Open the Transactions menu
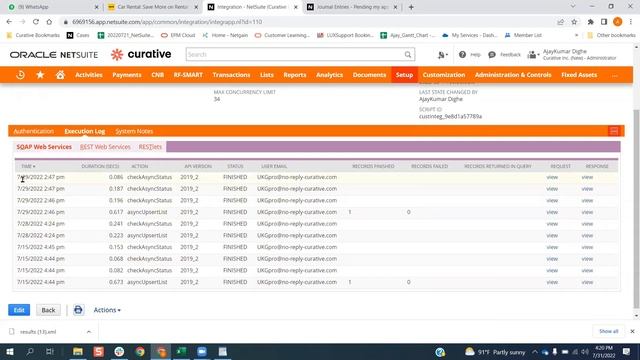640x360 pixels. coord(231,75)
